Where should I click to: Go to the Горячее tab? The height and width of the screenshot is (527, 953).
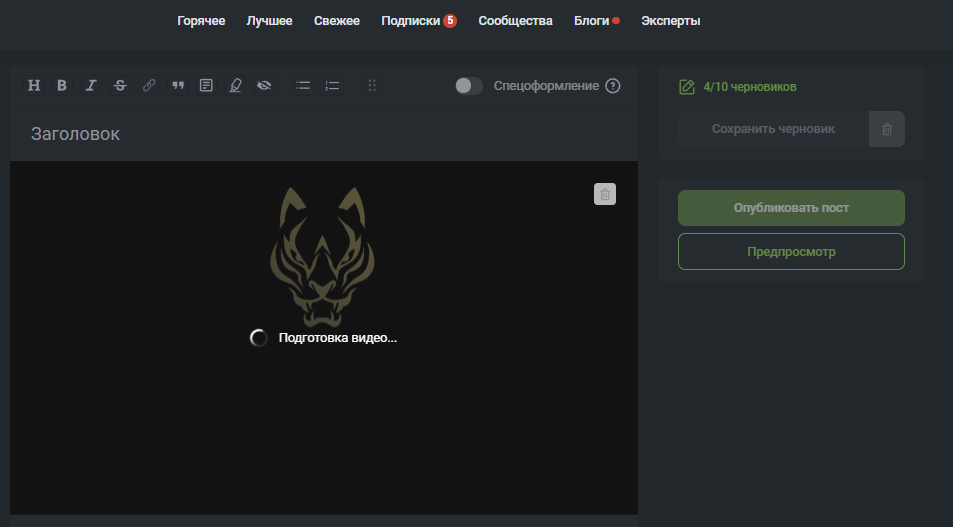(x=201, y=21)
